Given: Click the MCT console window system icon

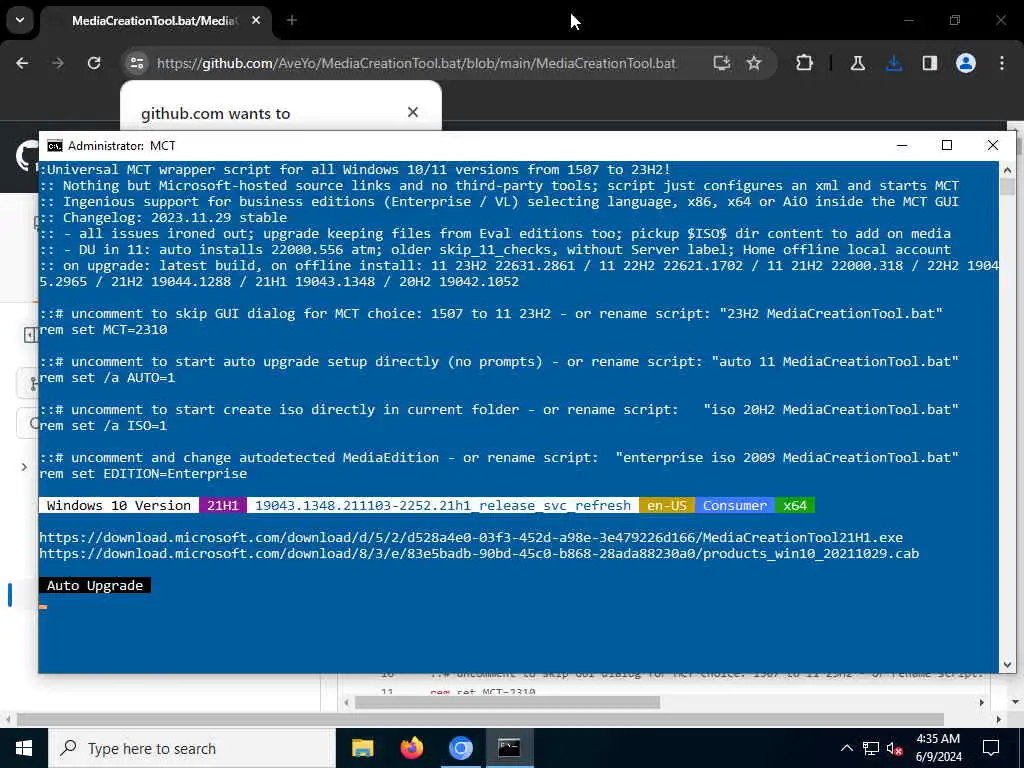Looking at the screenshot, I should pyautogui.click(x=55, y=146).
